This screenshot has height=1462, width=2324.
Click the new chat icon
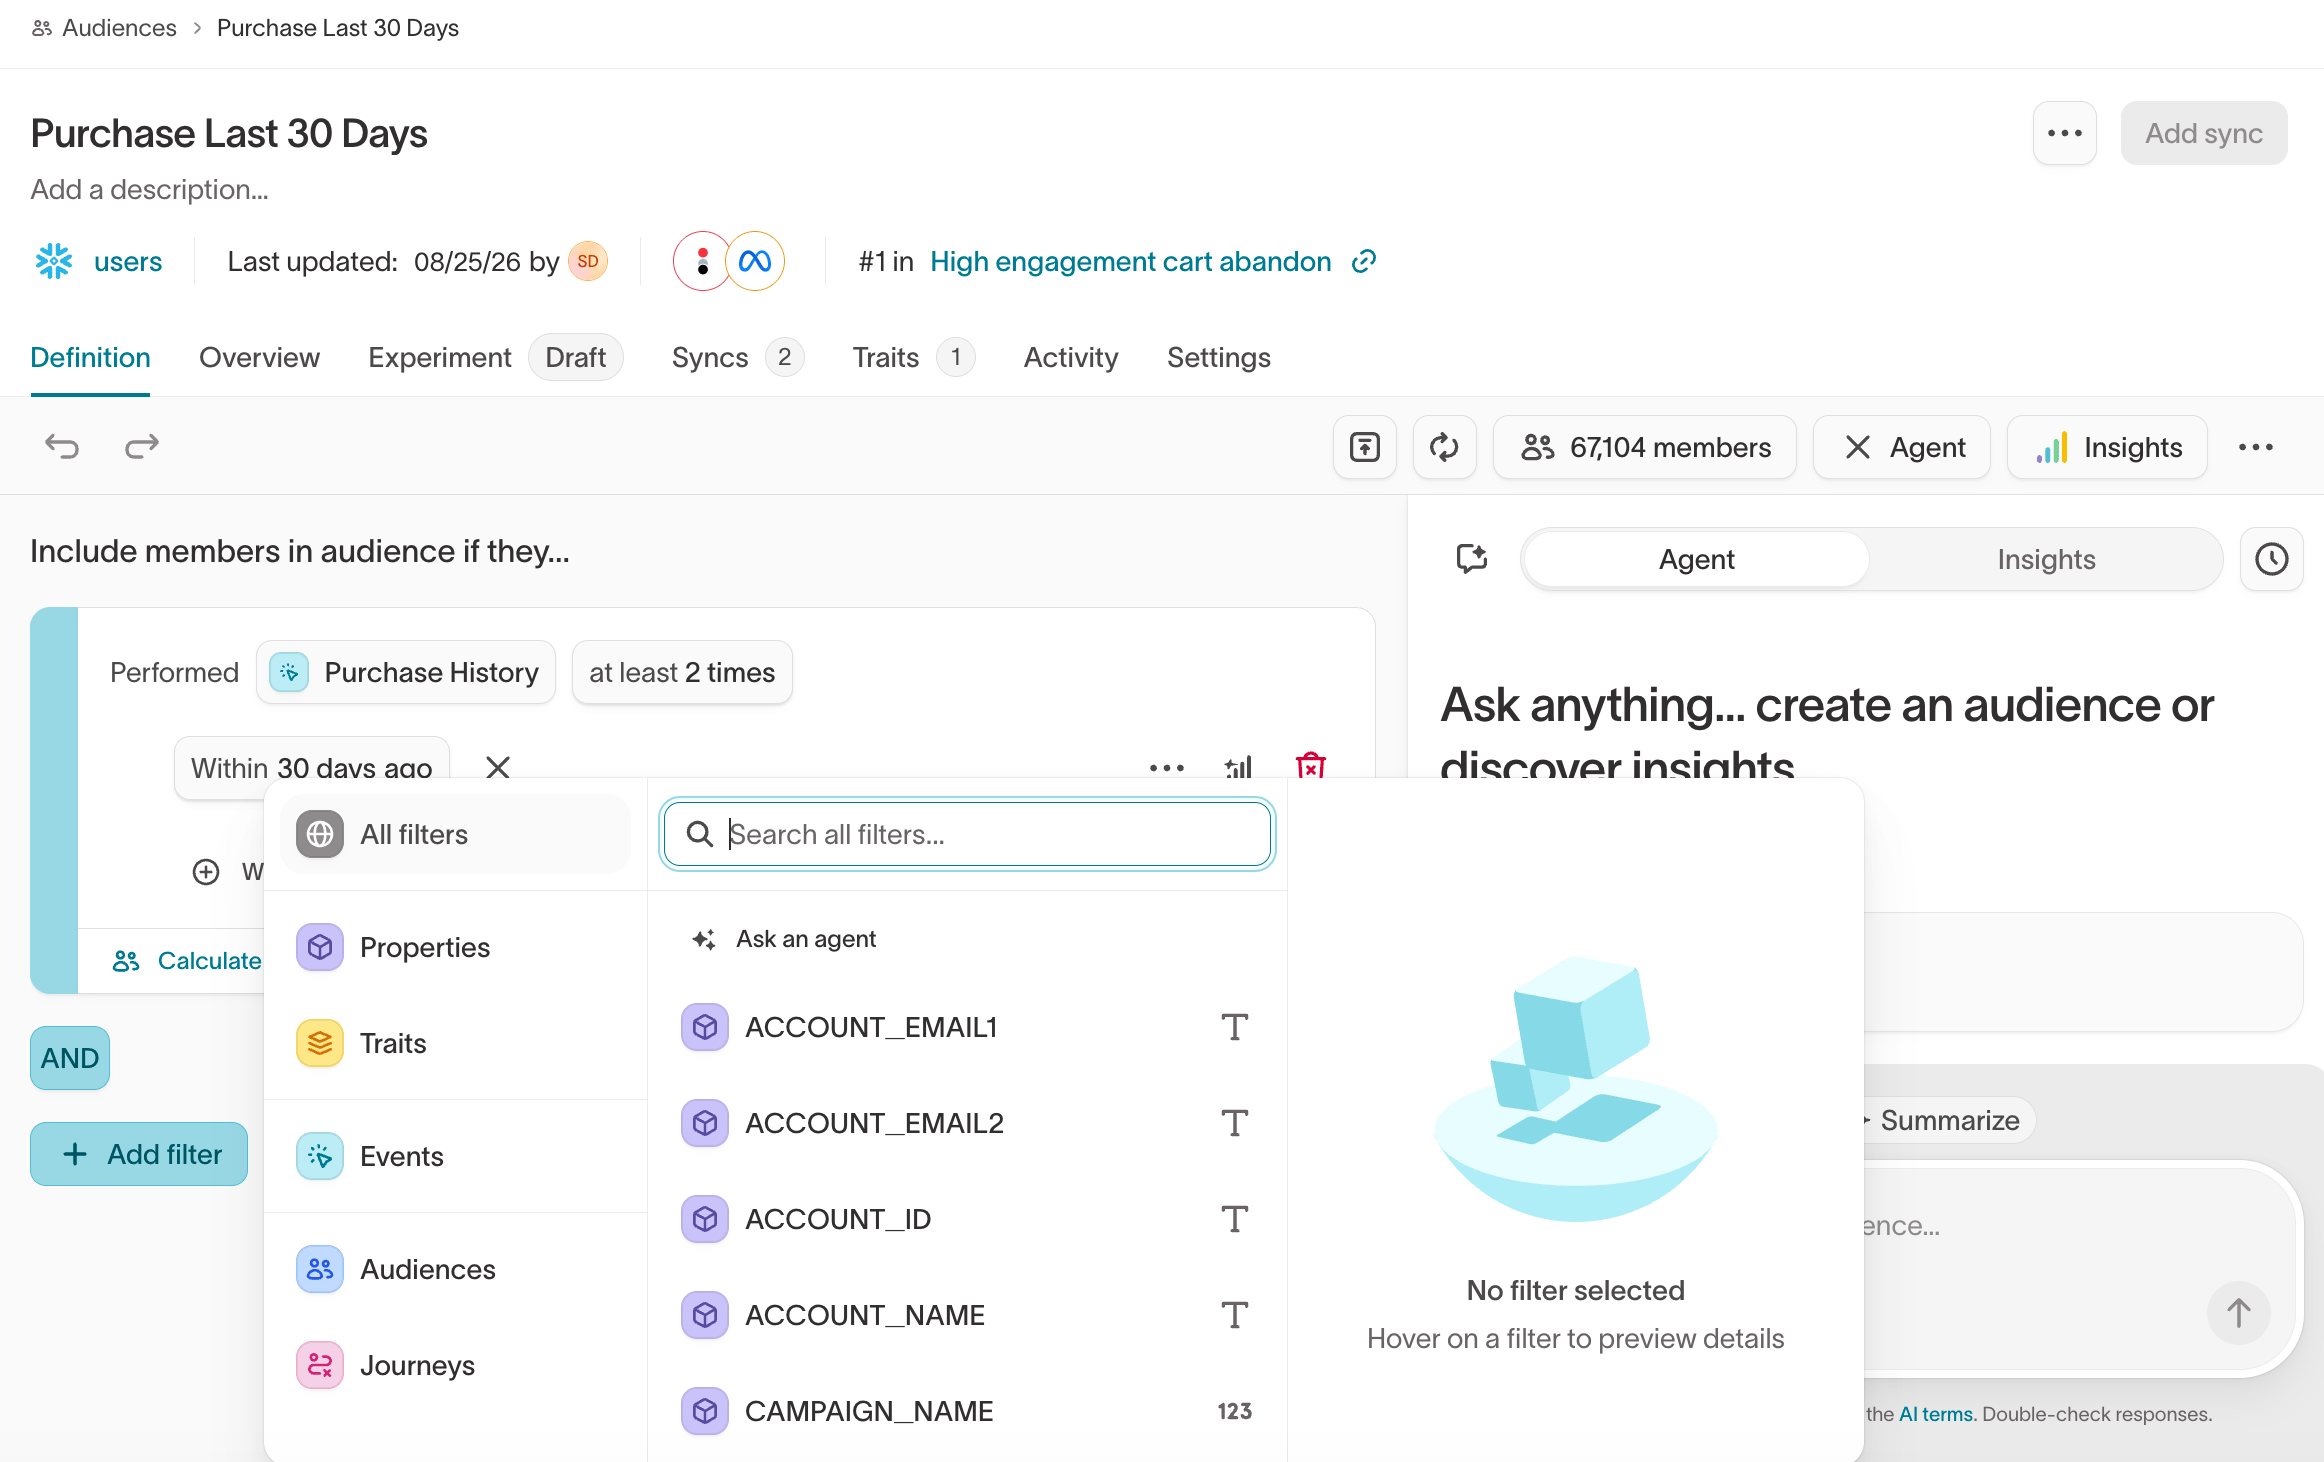(x=1472, y=559)
